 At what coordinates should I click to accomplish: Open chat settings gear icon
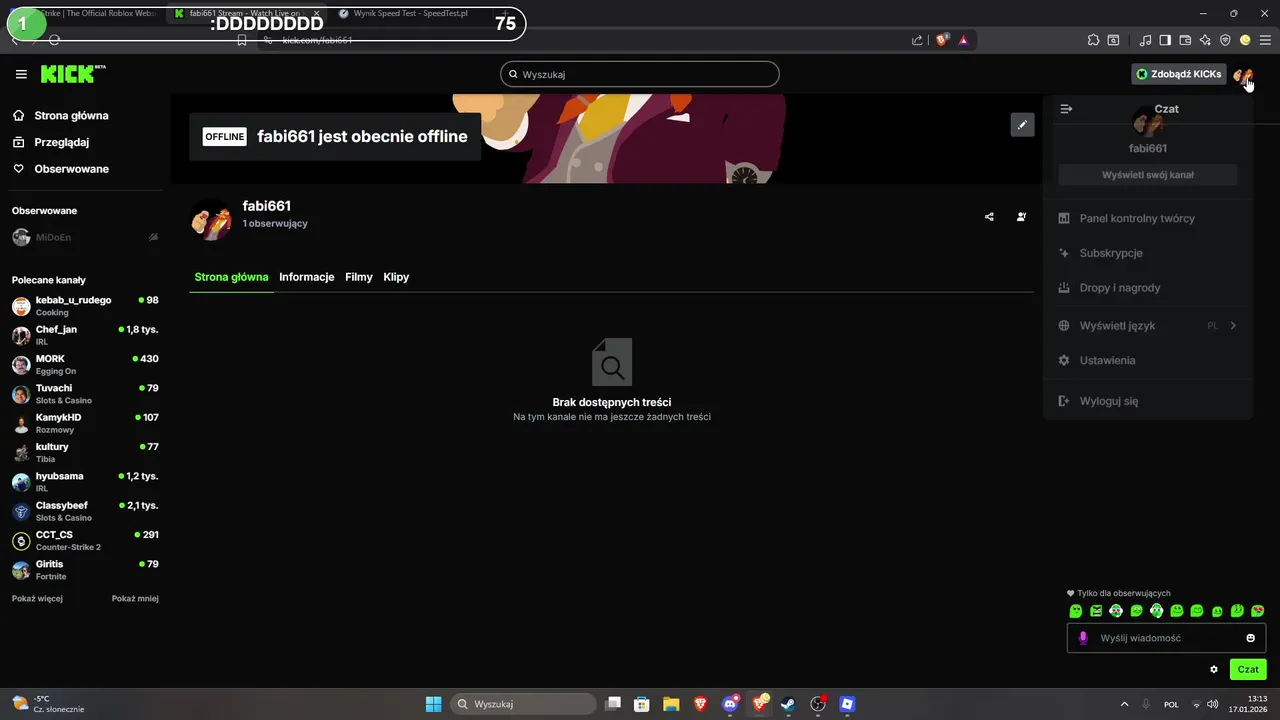tap(1214, 669)
